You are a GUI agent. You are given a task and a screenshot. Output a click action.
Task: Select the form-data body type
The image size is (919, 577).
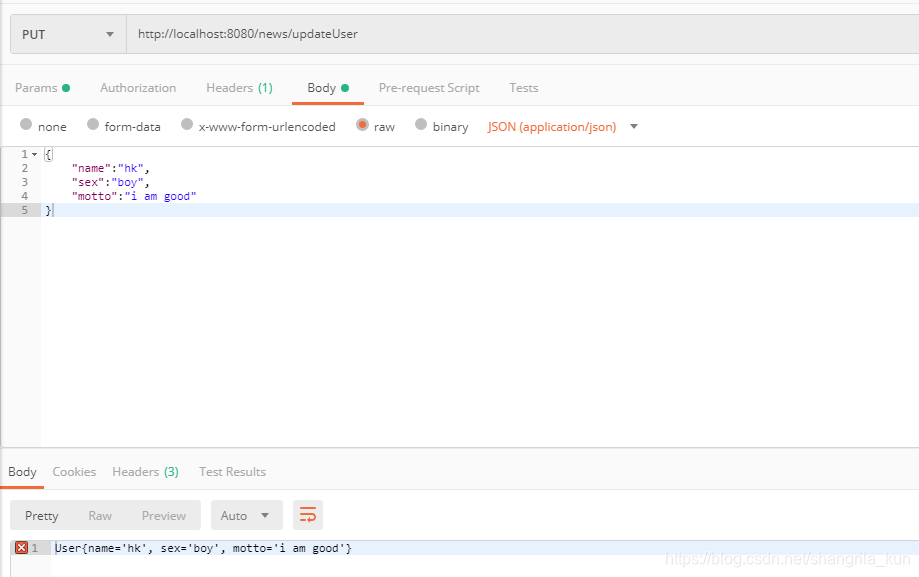click(124, 126)
